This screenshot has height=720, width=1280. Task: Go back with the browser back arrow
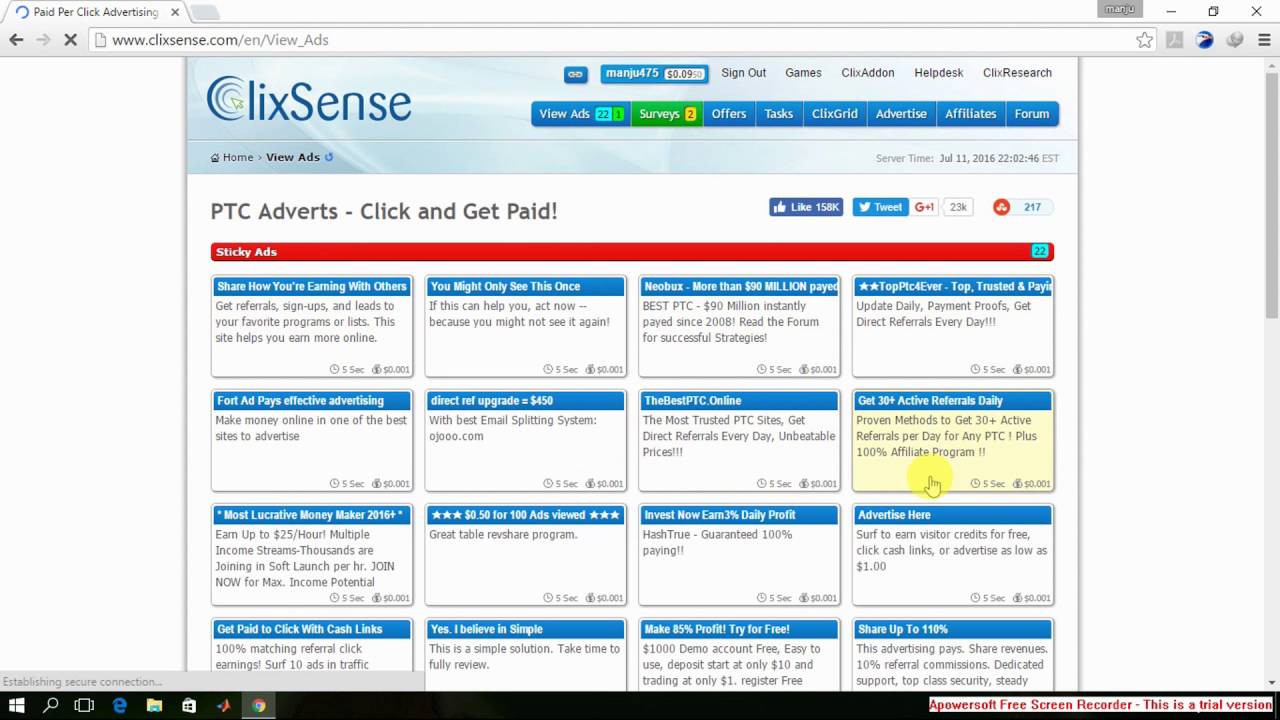tap(16, 40)
